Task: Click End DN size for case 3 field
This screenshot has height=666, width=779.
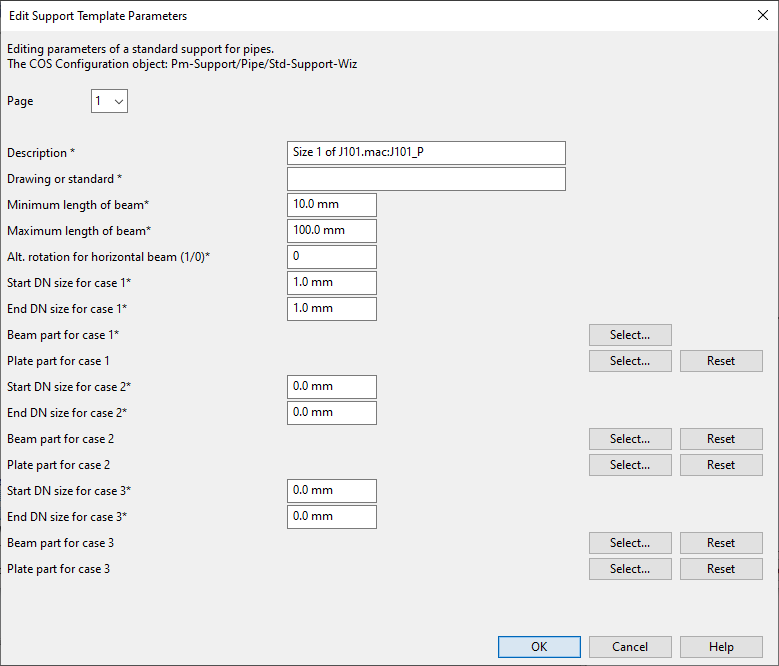Action: click(x=331, y=517)
